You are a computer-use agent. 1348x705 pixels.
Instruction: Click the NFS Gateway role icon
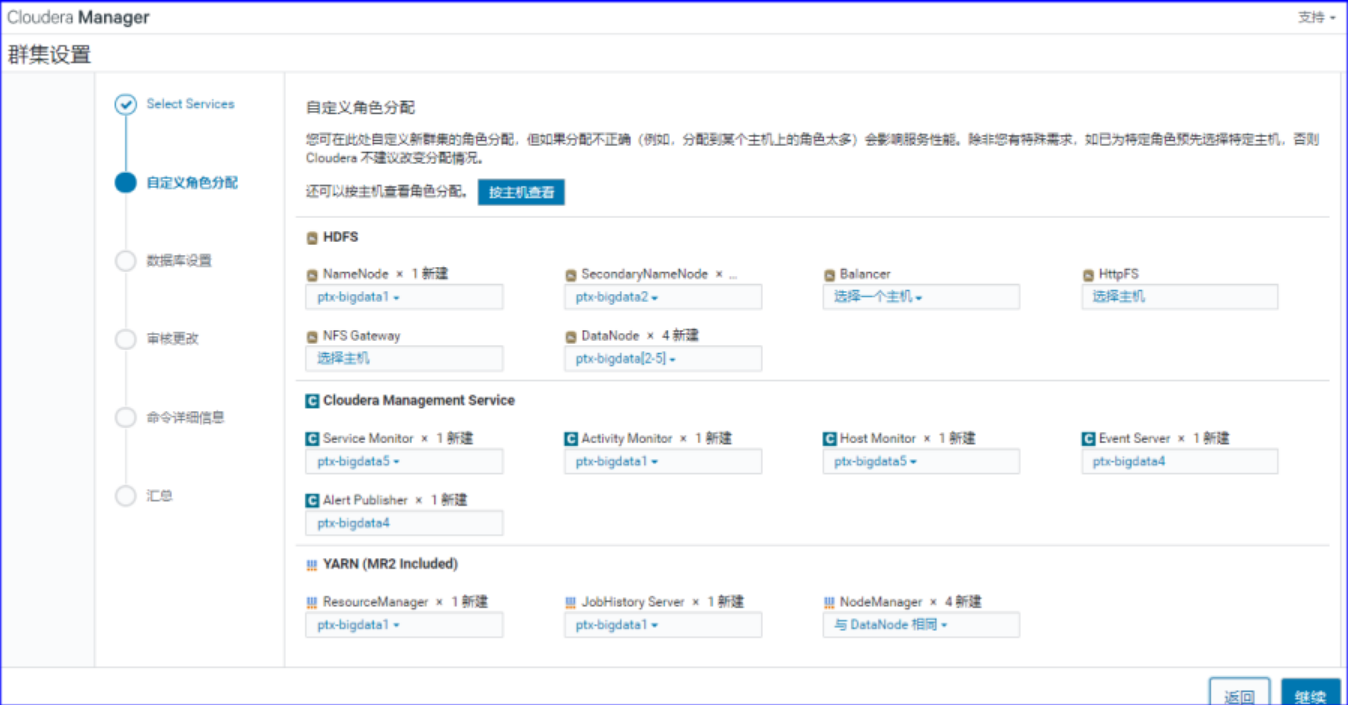tap(312, 336)
